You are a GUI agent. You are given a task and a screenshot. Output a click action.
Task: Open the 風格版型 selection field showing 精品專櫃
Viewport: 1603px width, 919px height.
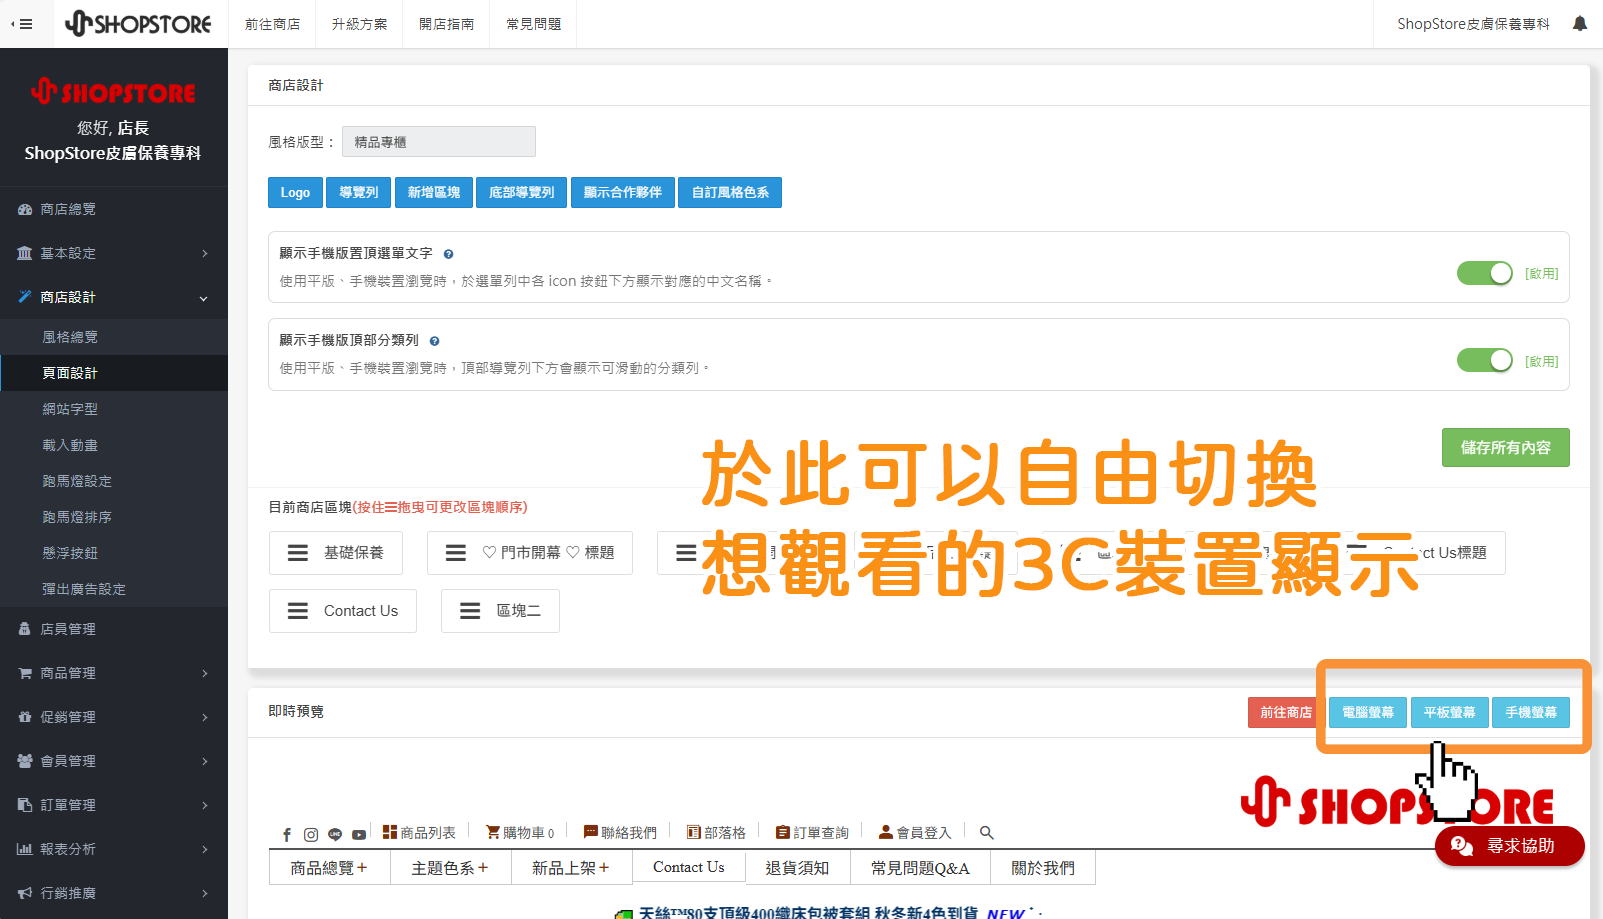click(x=438, y=141)
